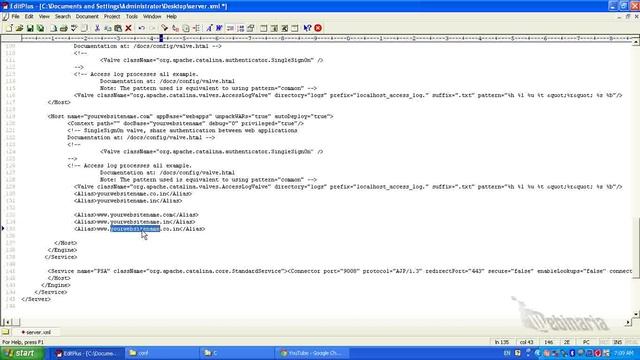Click the Redo arrow icon
640x360 pixels.
[x=152, y=28]
